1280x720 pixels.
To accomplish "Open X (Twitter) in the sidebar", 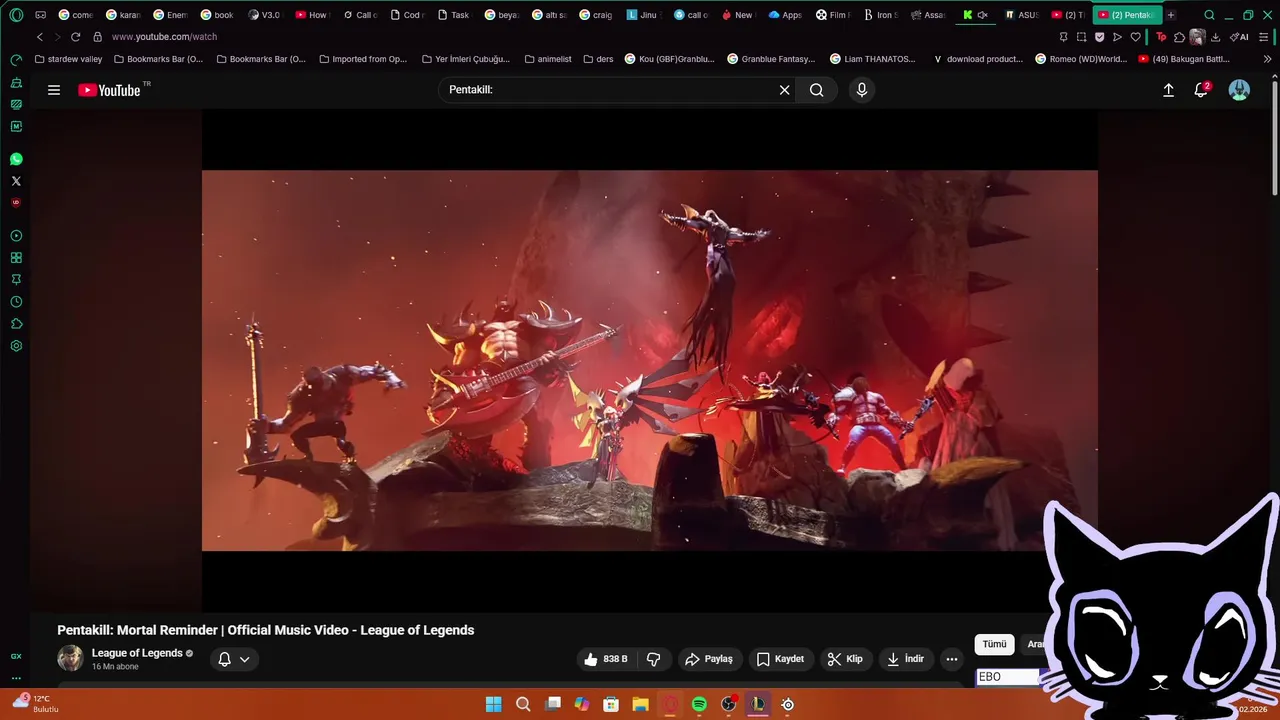I will coord(16,181).
